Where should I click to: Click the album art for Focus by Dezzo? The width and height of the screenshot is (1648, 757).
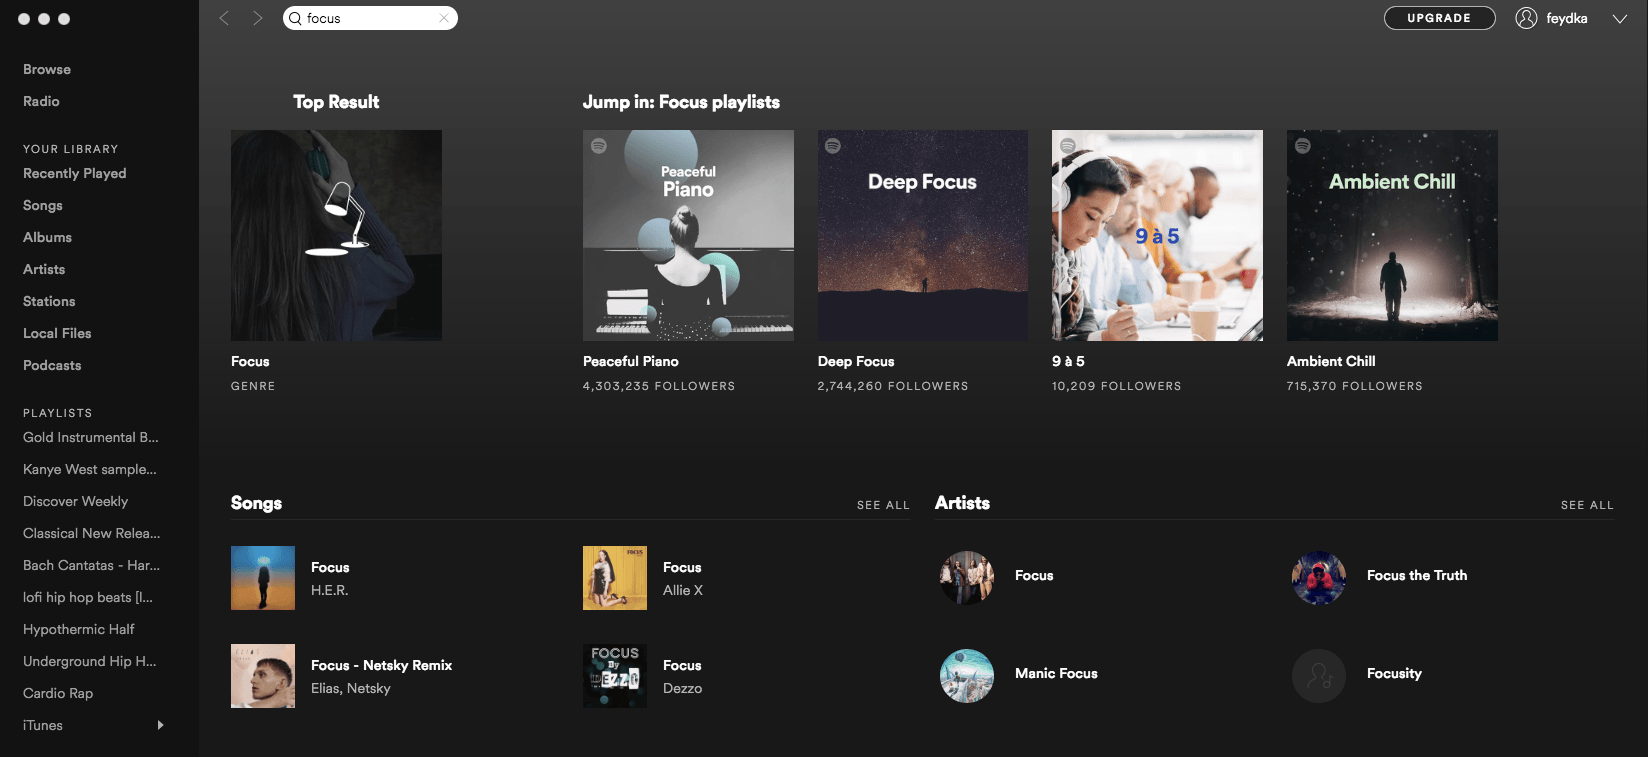[615, 676]
